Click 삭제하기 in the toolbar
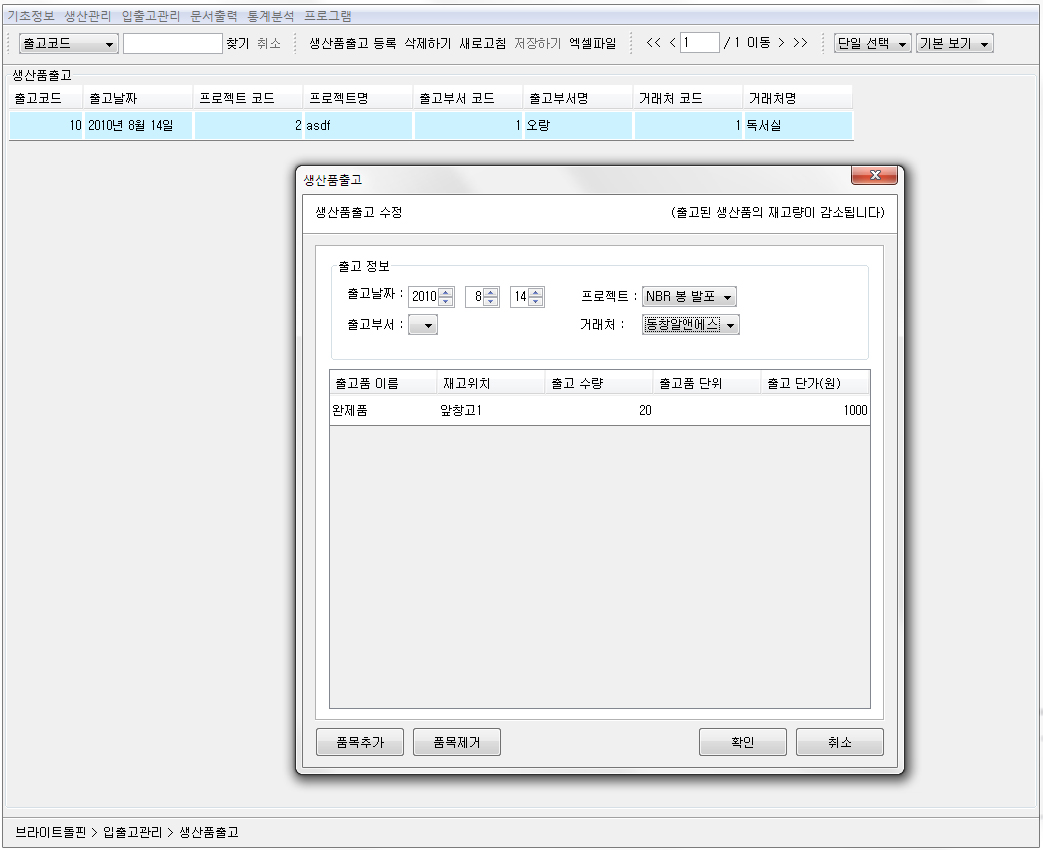 point(427,44)
